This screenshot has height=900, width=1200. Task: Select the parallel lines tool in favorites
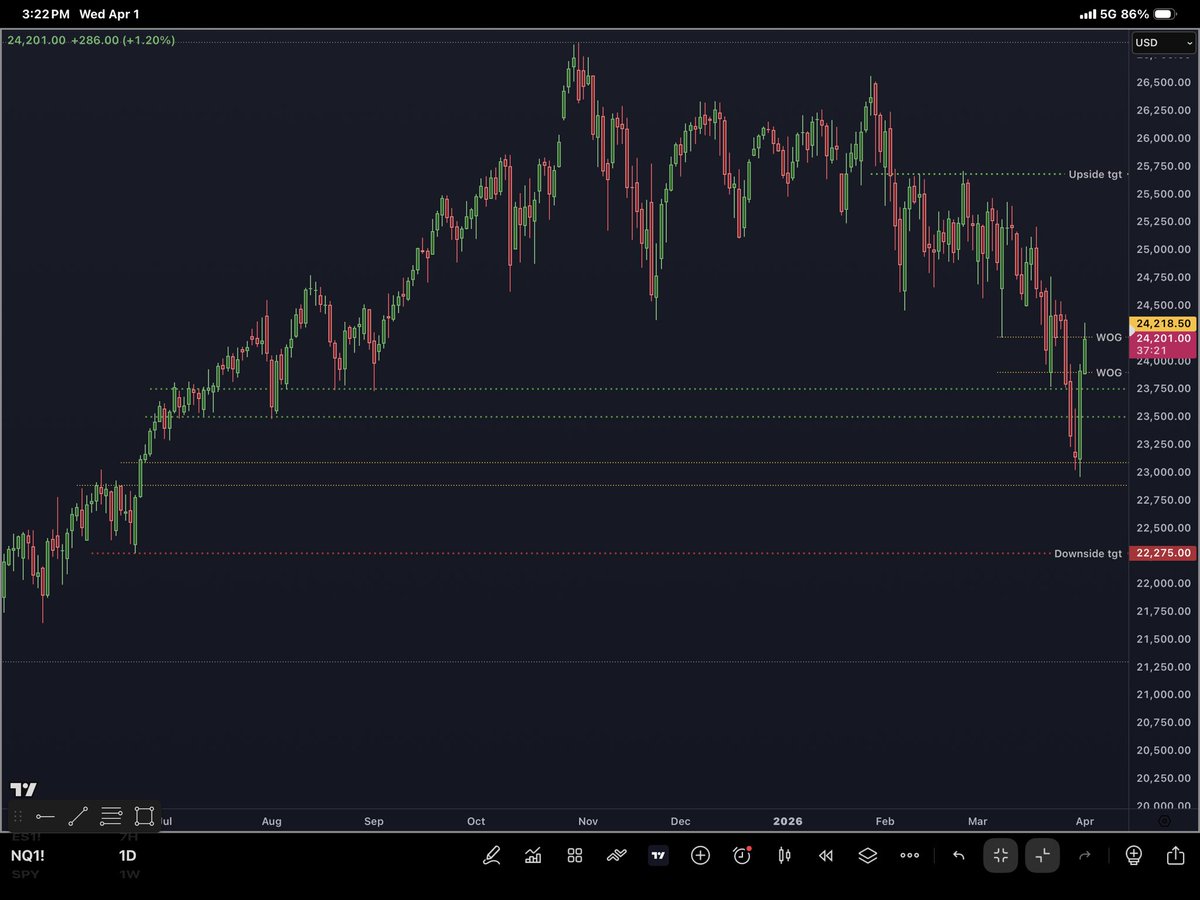[111, 816]
